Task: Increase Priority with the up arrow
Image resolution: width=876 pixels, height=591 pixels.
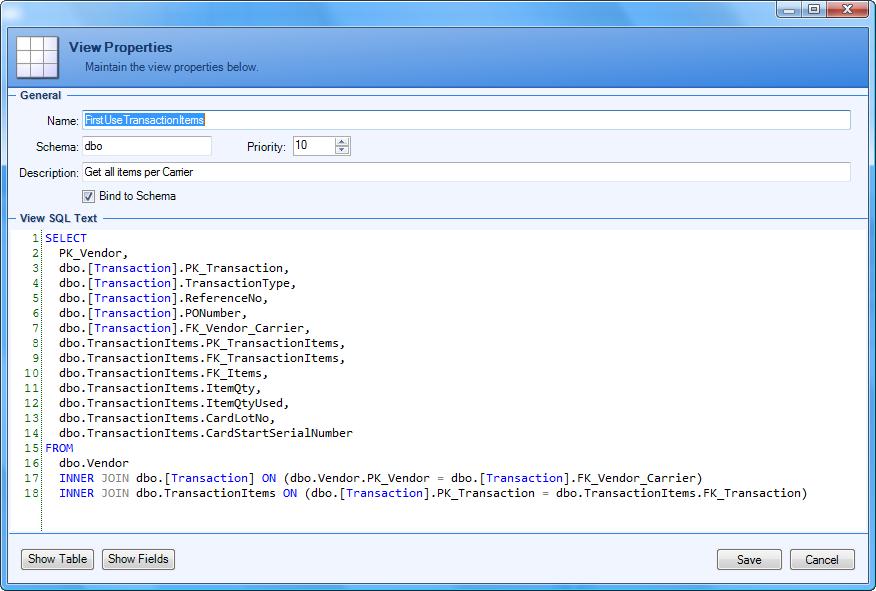Action: (x=343, y=142)
